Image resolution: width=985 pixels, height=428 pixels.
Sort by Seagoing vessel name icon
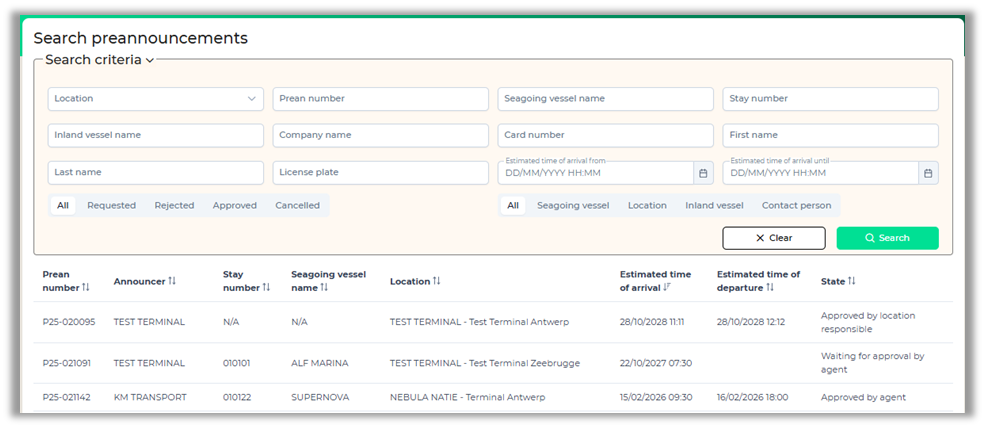324,288
